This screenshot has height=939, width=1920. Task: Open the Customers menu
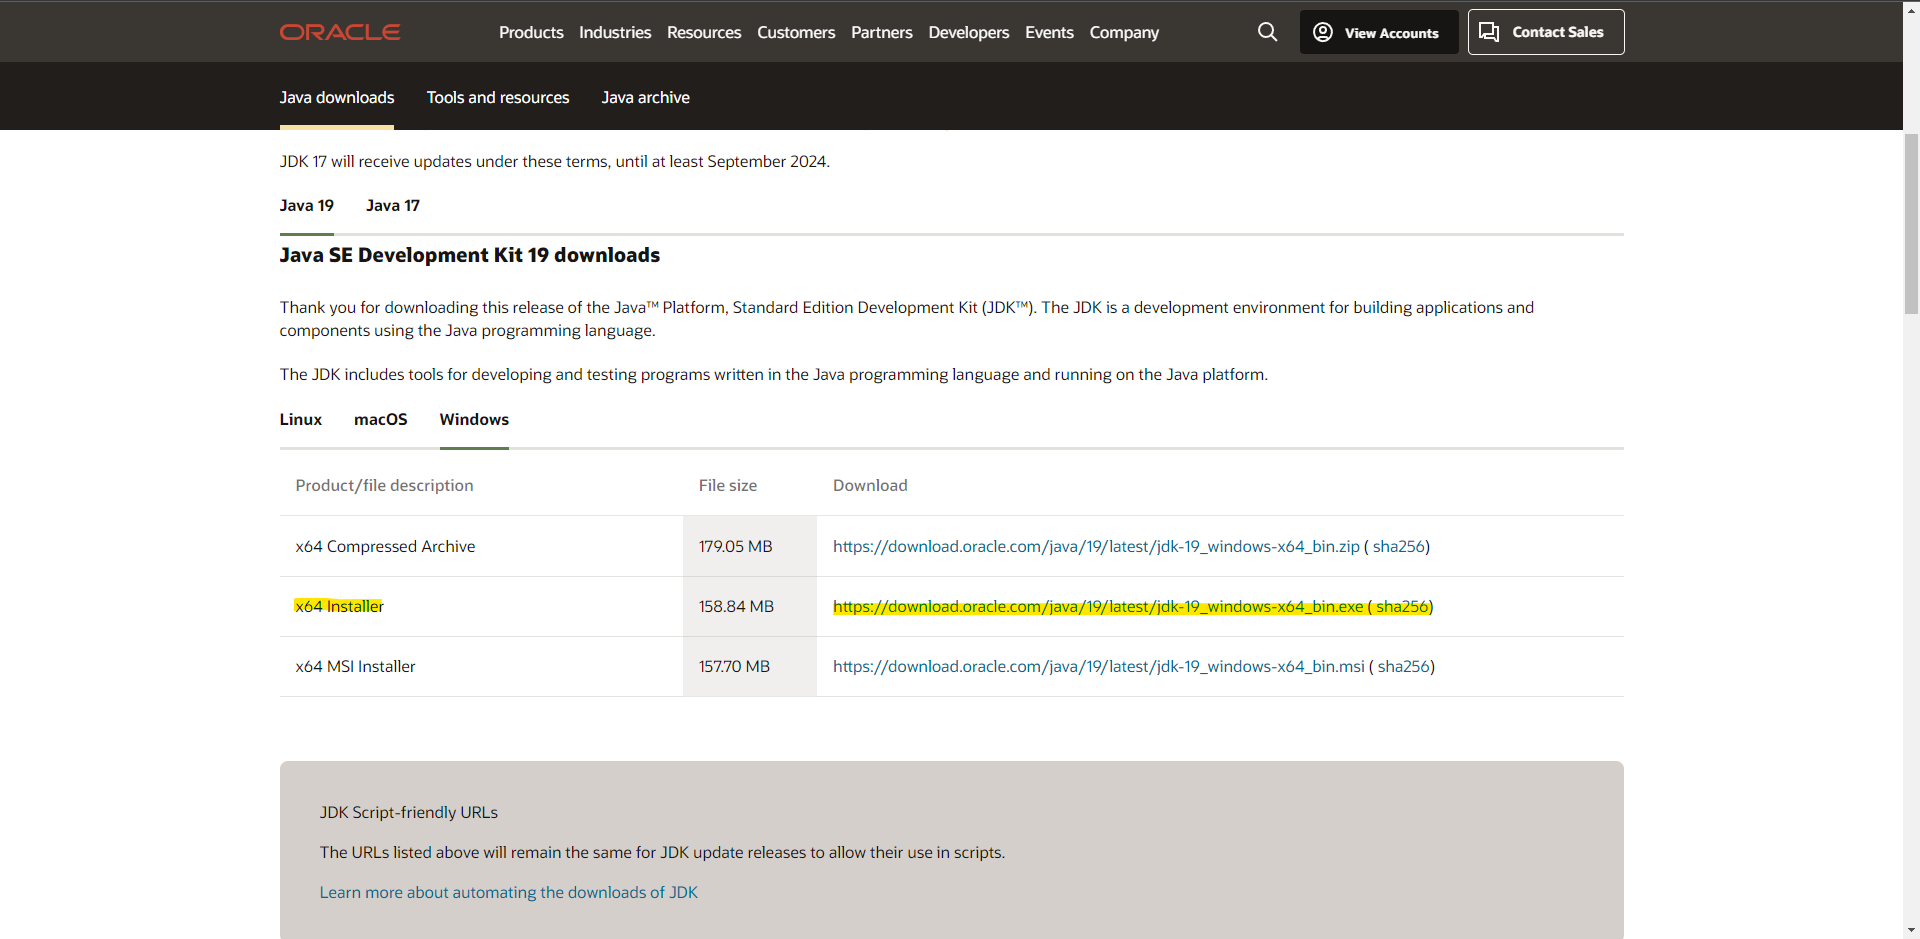click(796, 32)
